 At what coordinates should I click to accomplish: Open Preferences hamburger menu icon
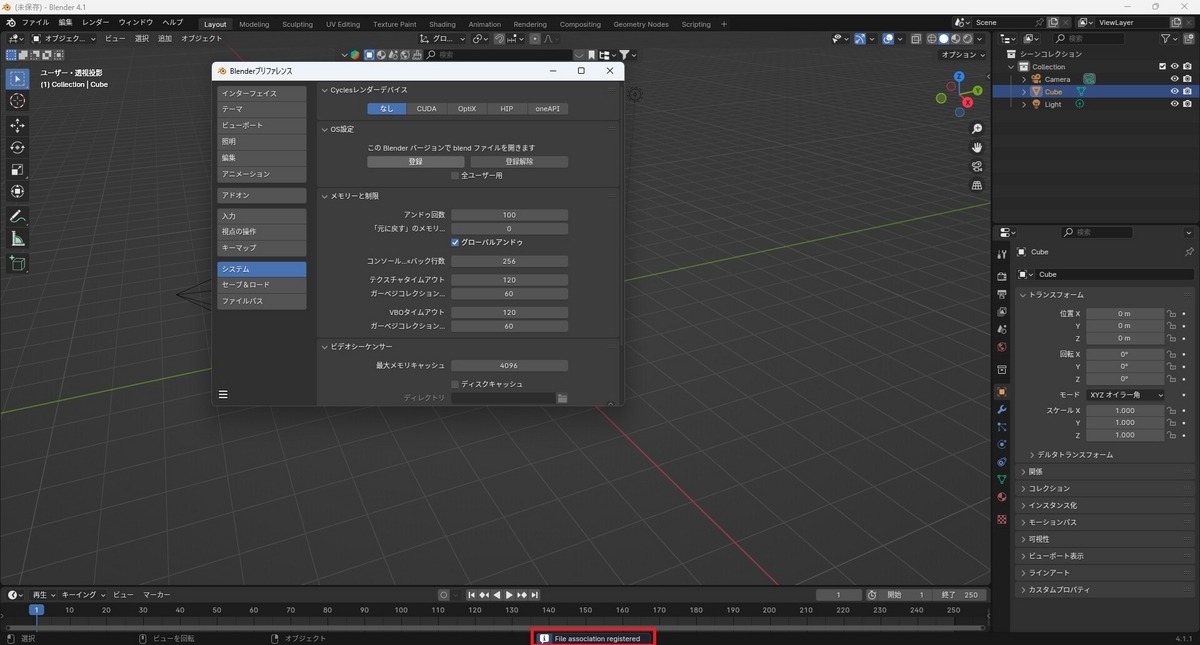point(223,394)
